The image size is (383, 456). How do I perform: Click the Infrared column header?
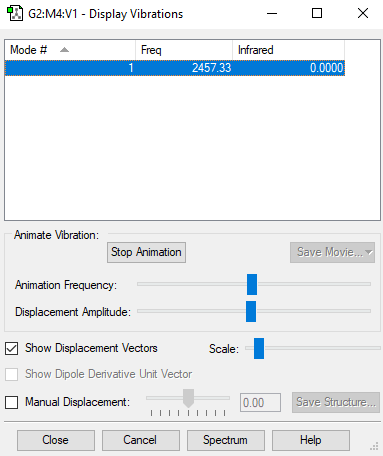coord(288,50)
